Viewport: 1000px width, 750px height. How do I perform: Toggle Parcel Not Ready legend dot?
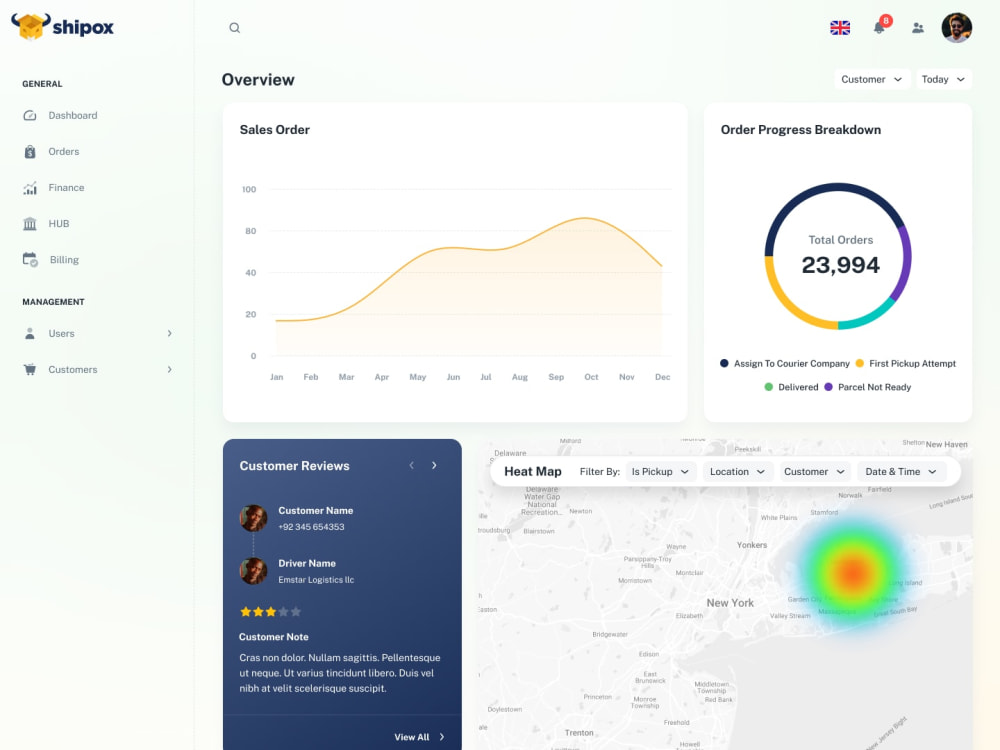click(828, 387)
